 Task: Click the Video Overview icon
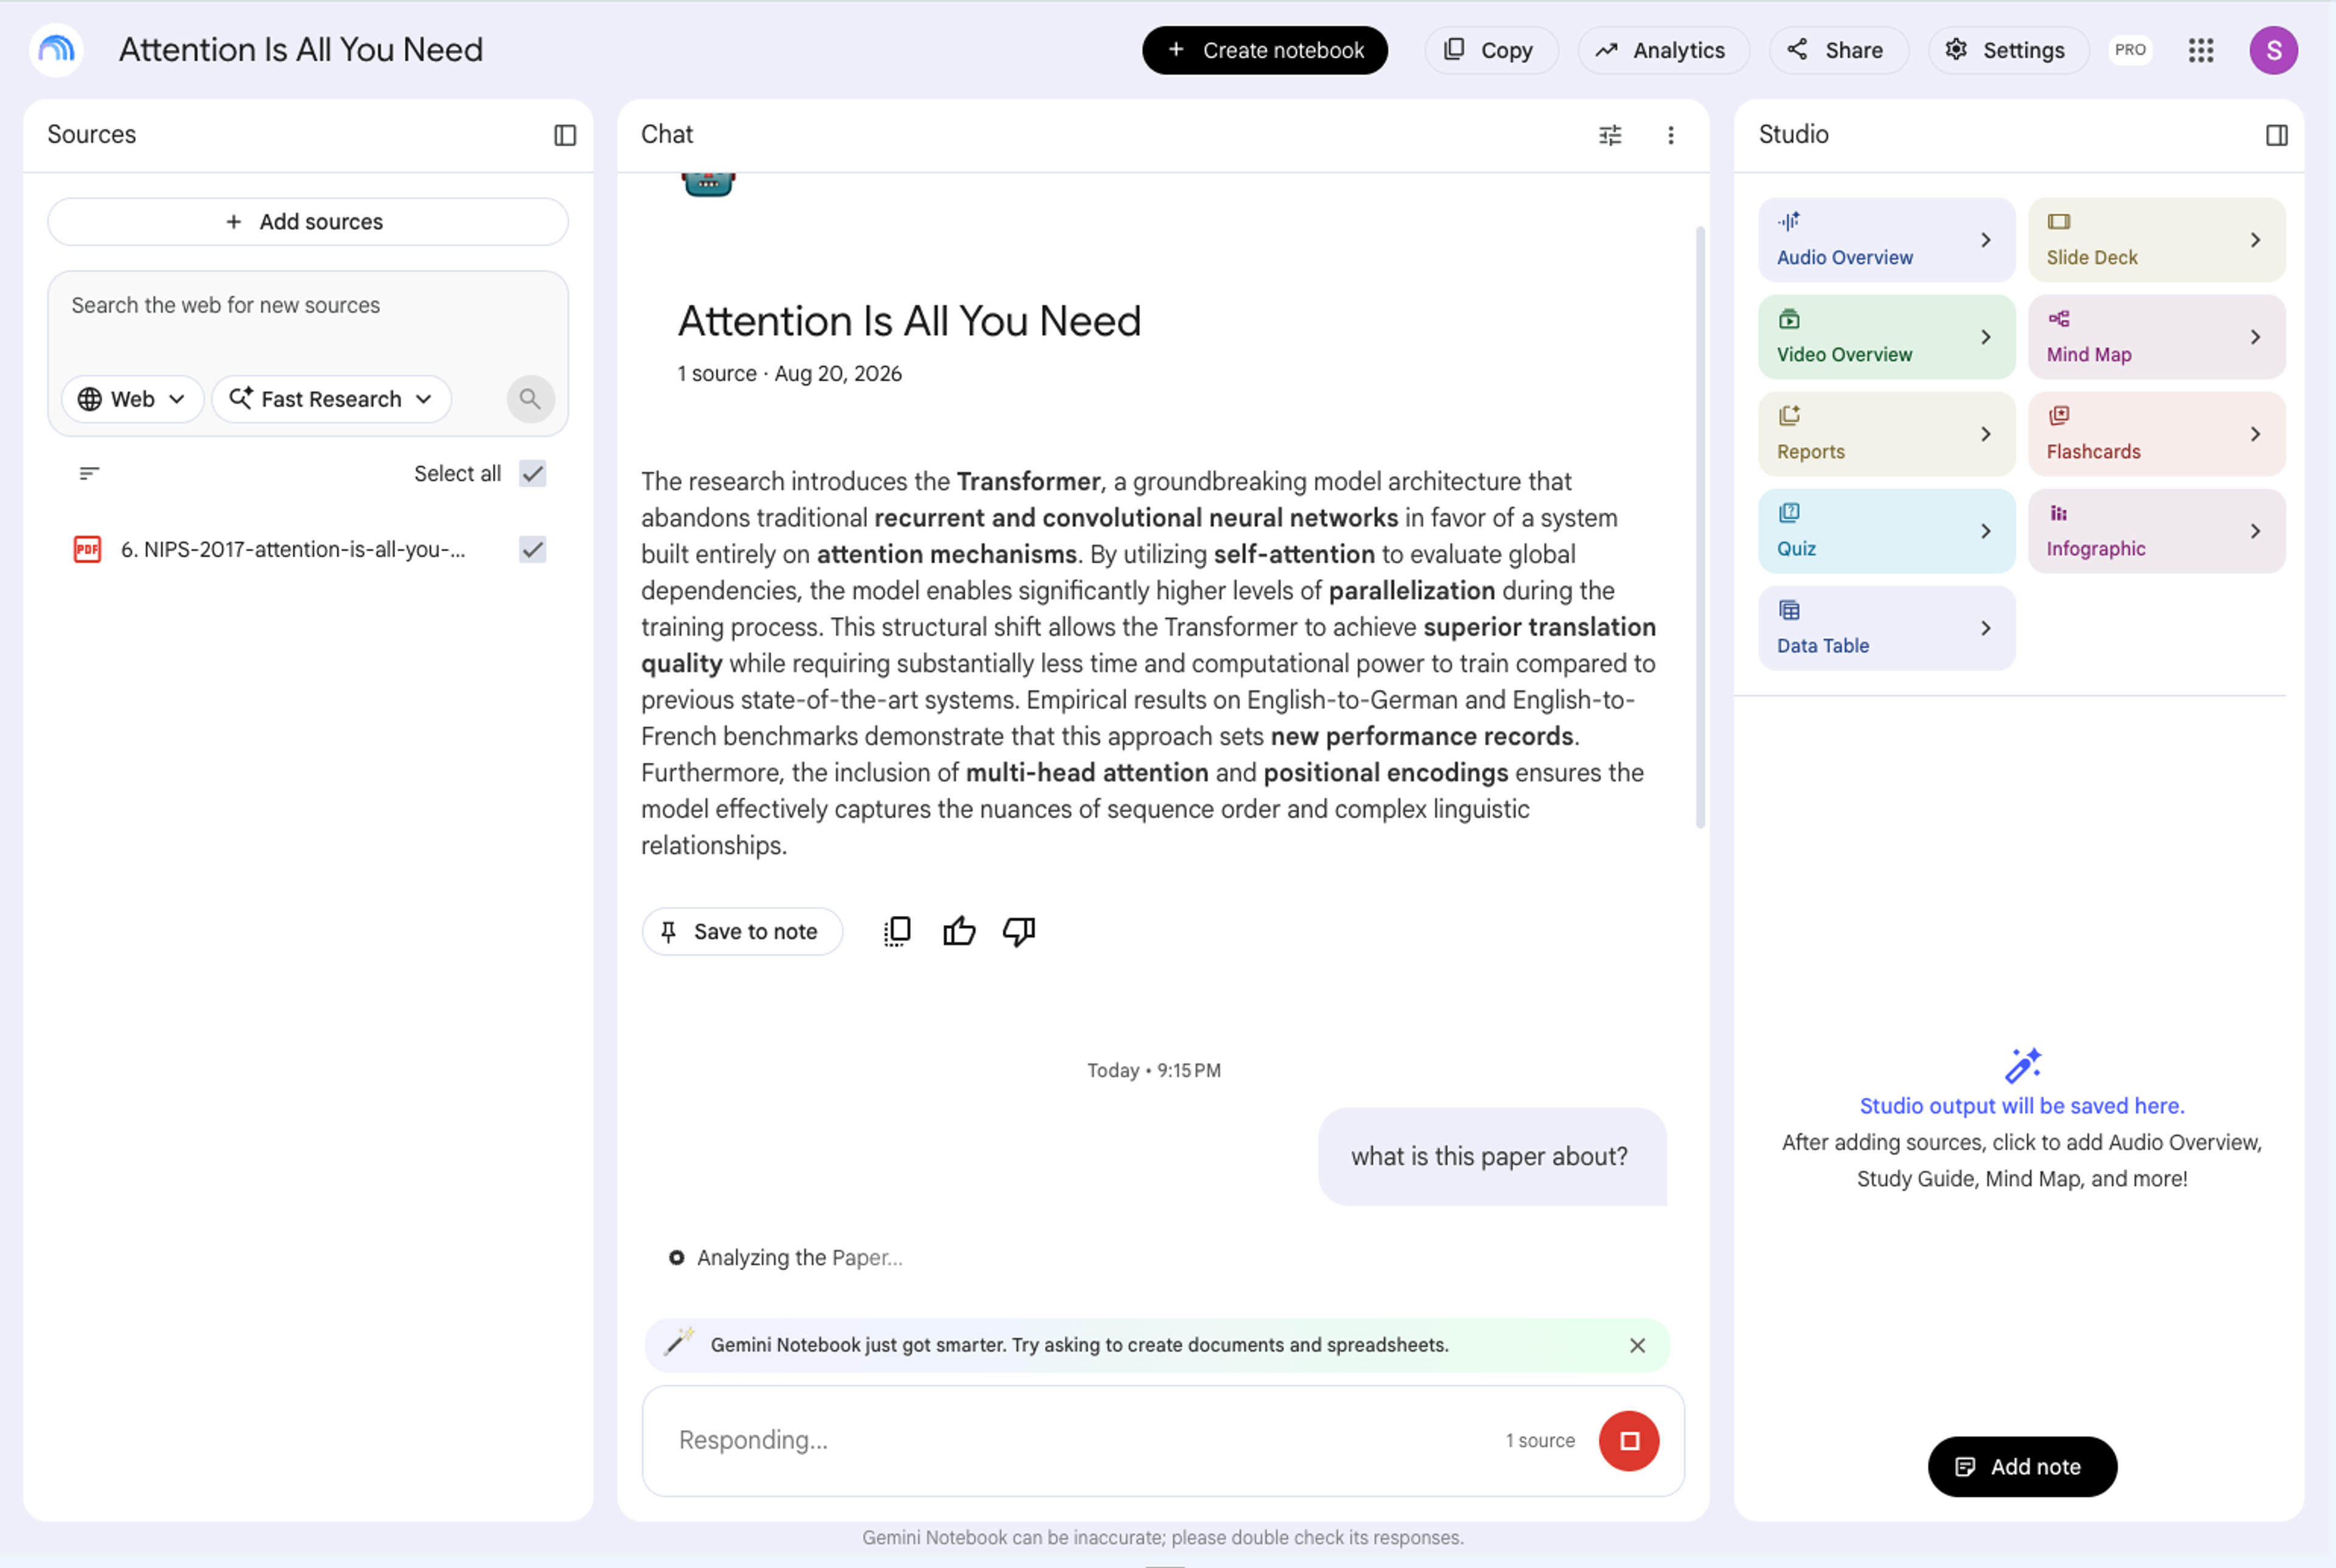[x=1789, y=319]
